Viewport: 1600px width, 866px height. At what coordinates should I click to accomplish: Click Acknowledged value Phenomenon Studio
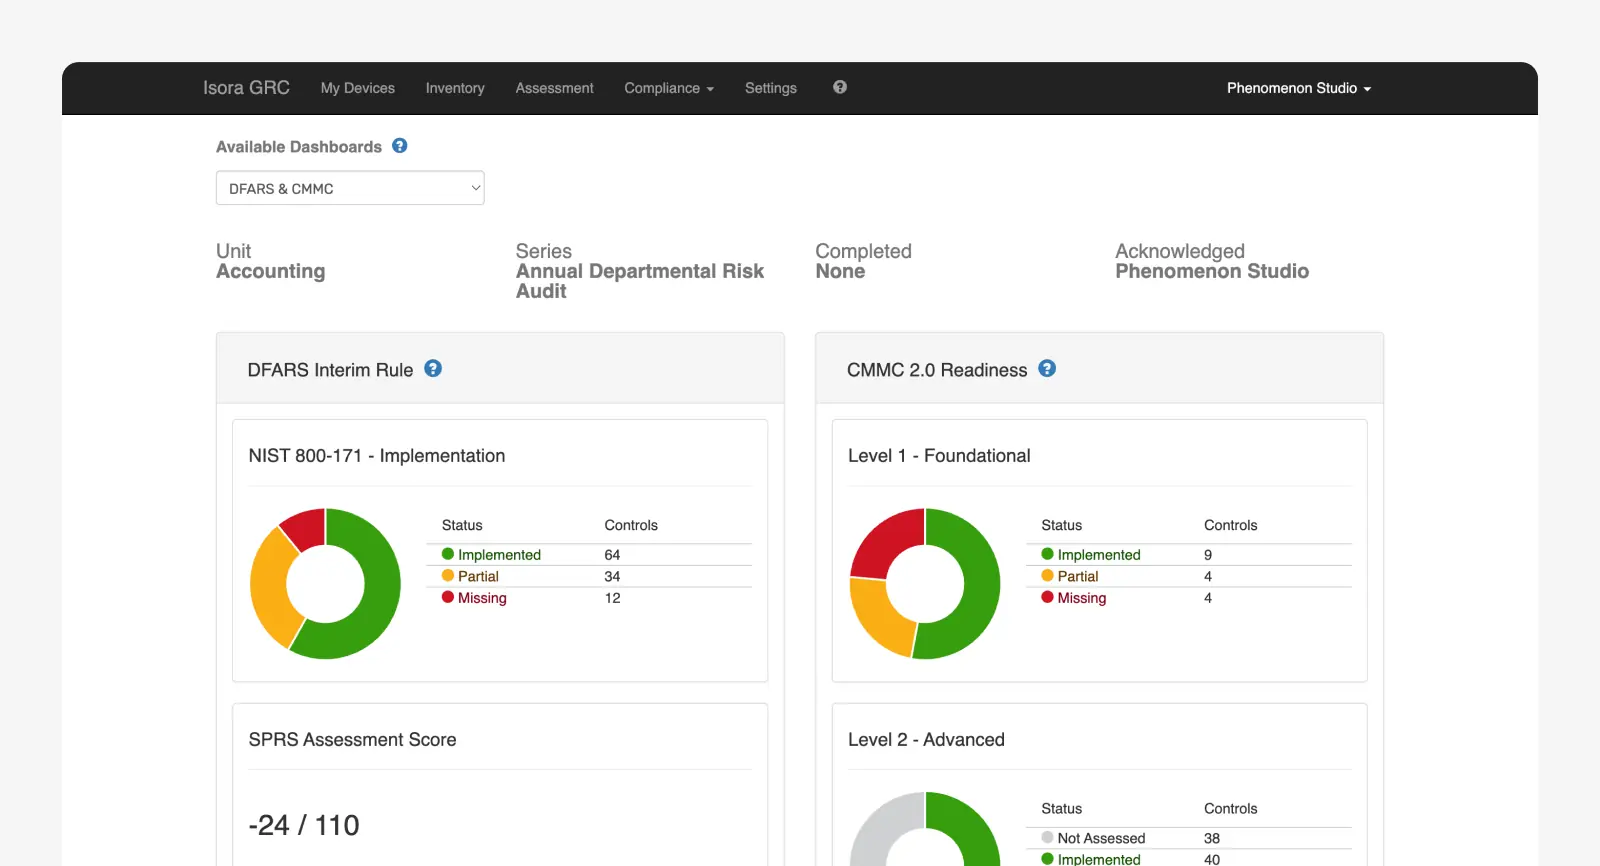tap(1212, 271)
